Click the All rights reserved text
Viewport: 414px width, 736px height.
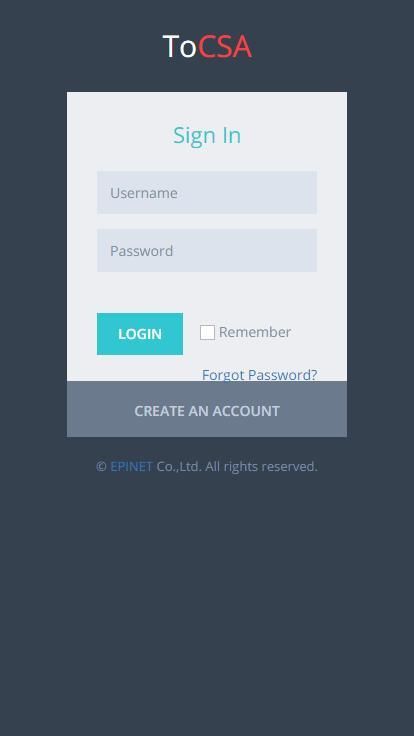(x=261, y=467)
